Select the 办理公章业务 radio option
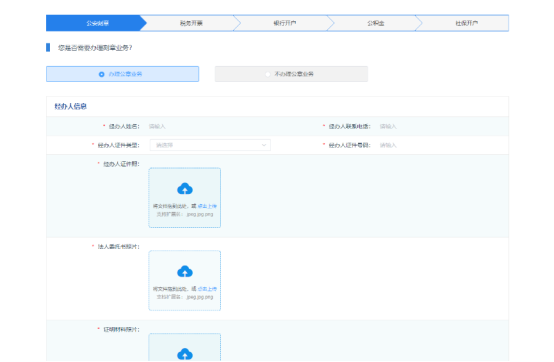Screen dimensions: 554x362 tap(122, 74)
